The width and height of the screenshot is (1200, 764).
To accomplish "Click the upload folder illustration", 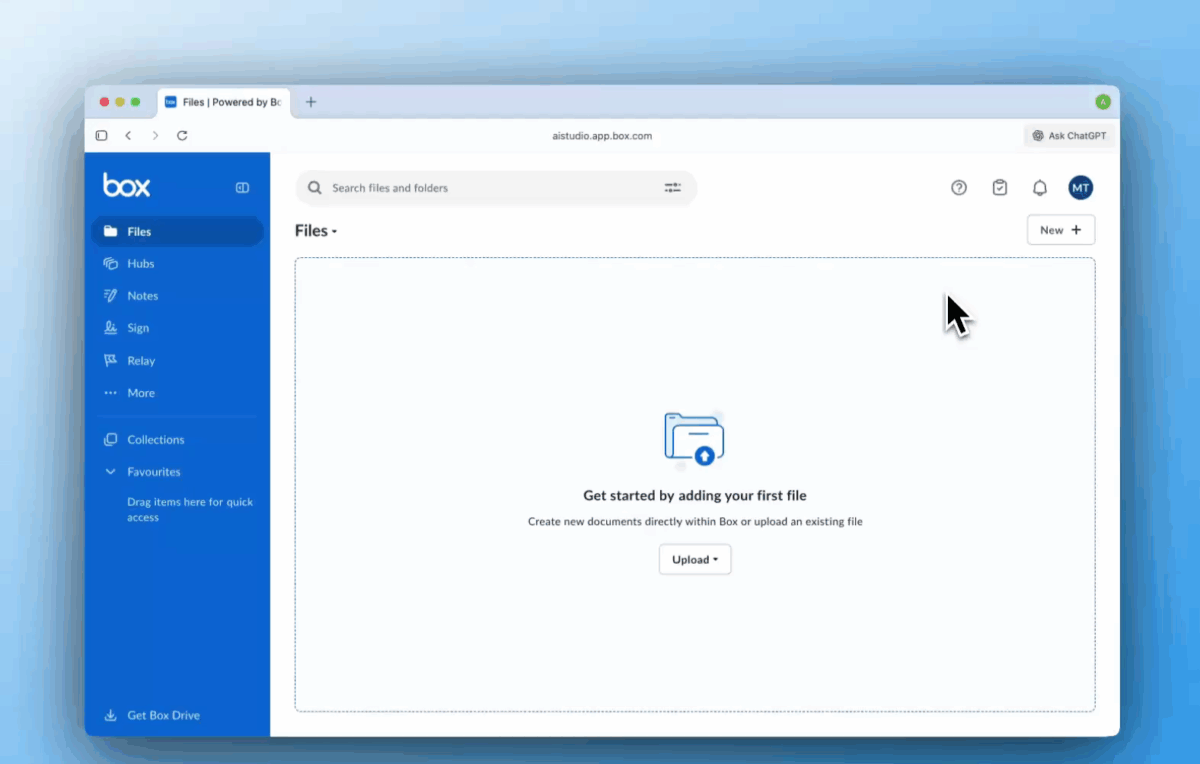I will point(694,440).
